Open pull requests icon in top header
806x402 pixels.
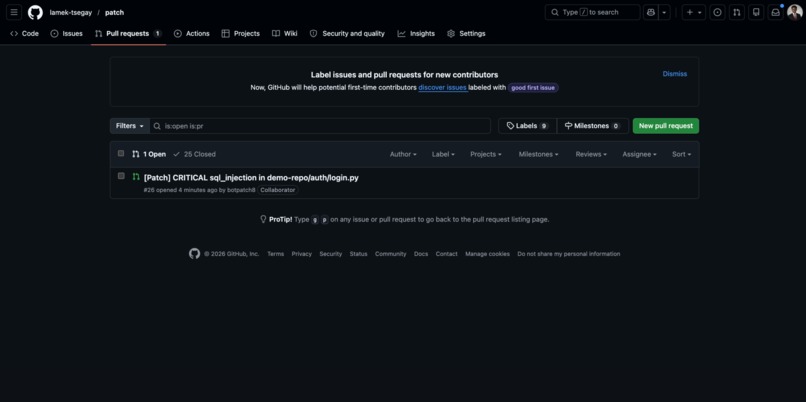click(737, 12)
